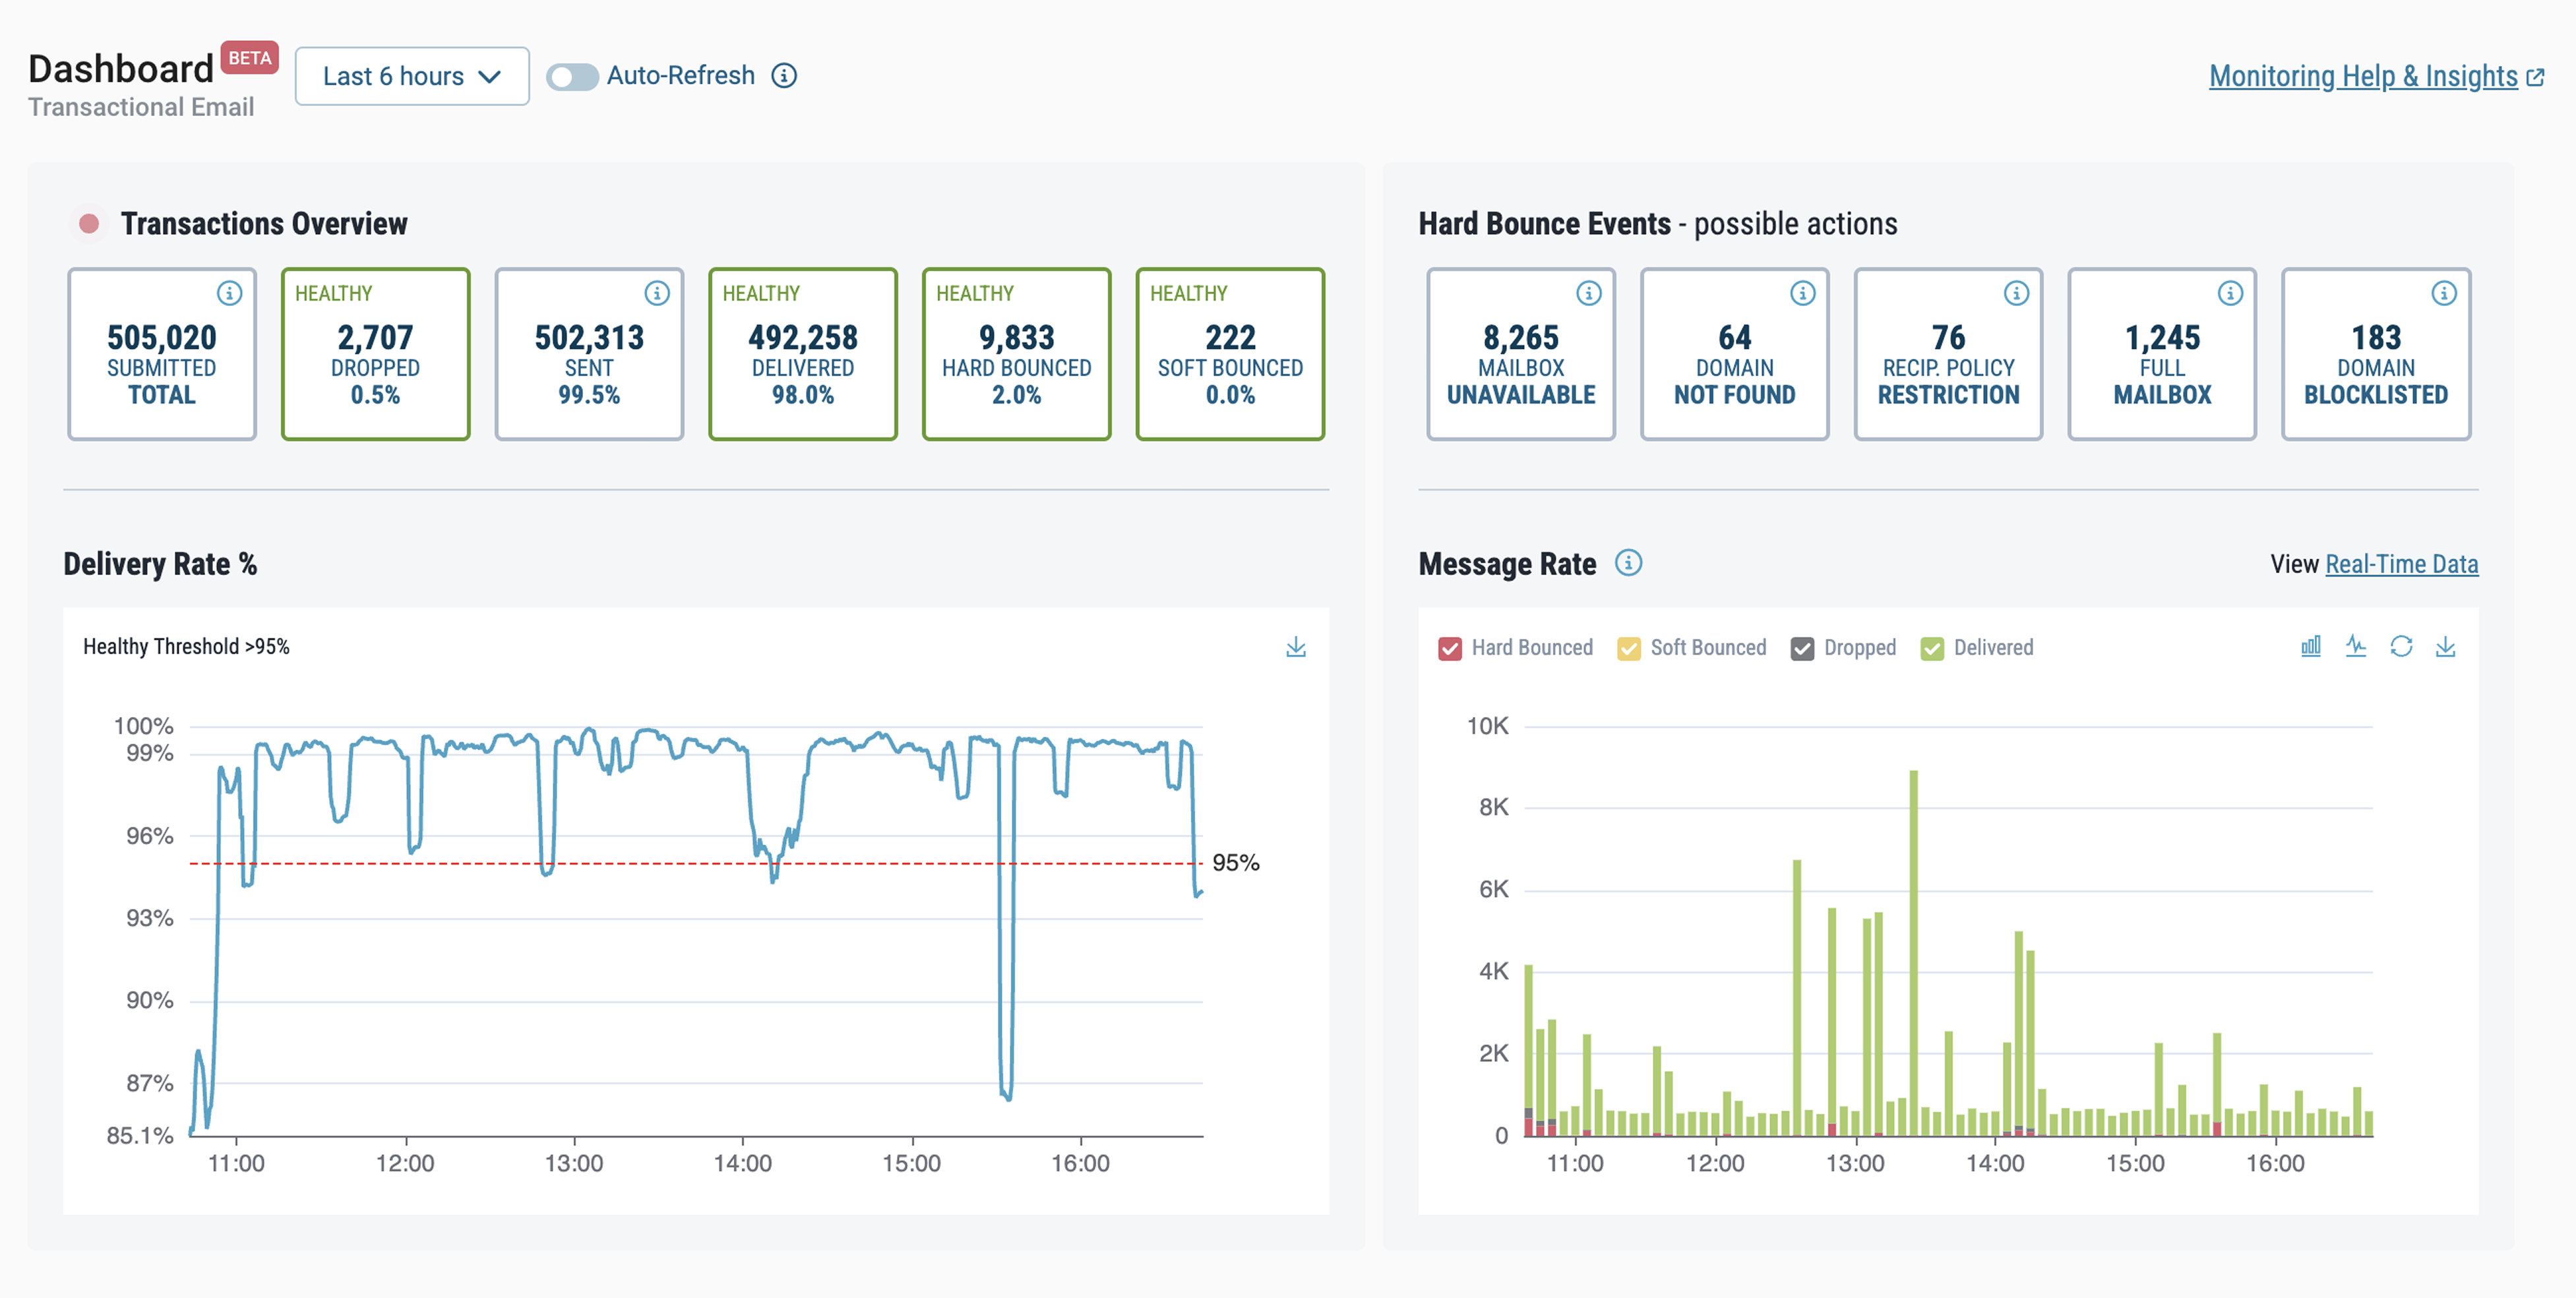
Task: Hide the Dropped series checkbox
Action: pos(1802,648)
